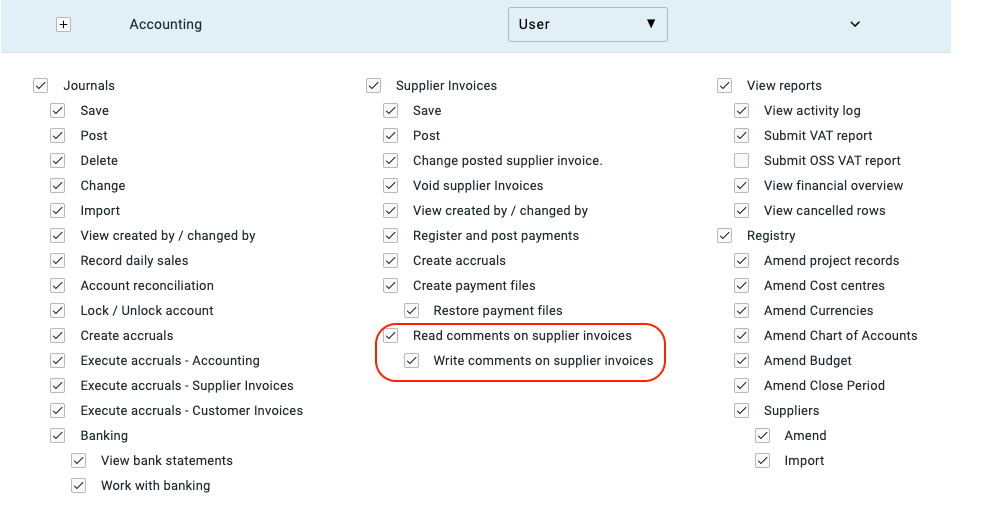Uncheck Amend Chart of Accounts
Viewport: 983px width, 513px height.
(x=741, y=336)
